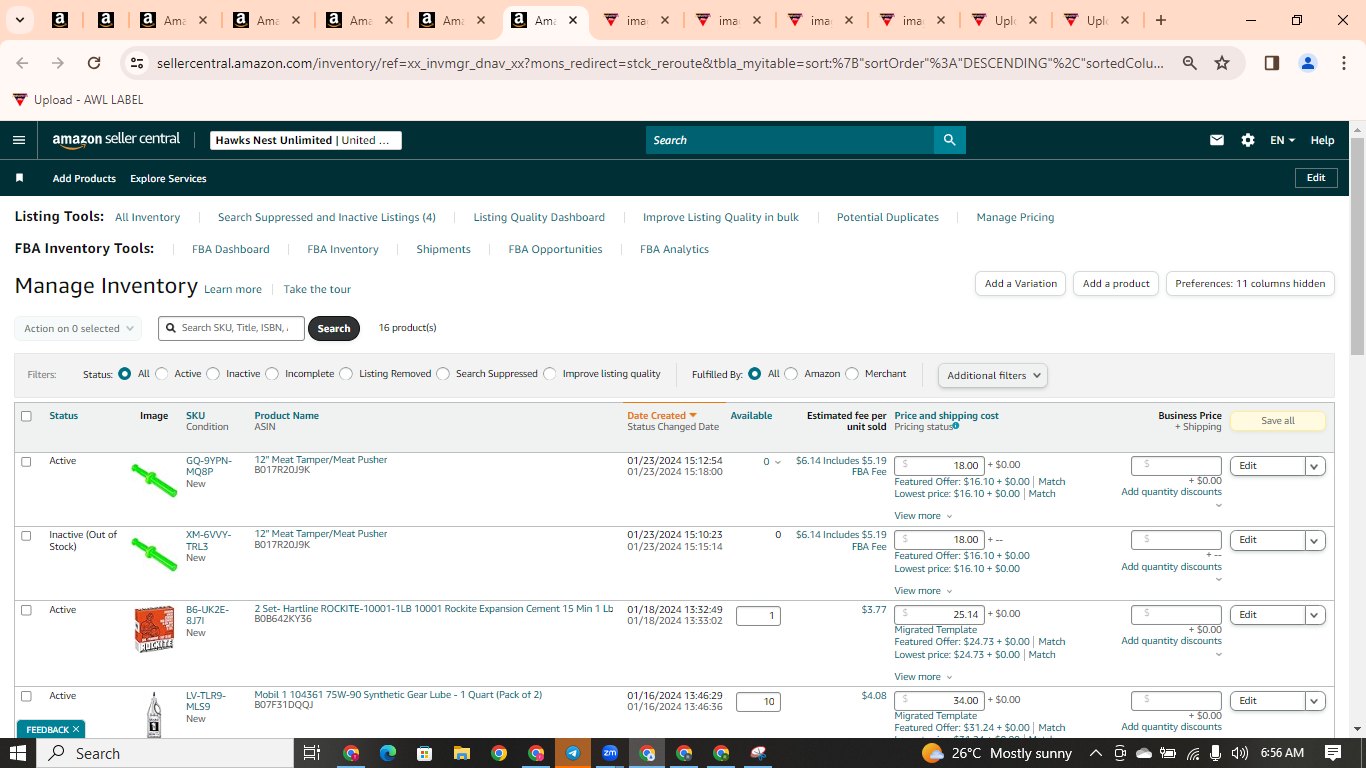Viewport: 1366px width, 768px height.
Task: Go to FBA Shipments
Action: [x=443, y=249]
